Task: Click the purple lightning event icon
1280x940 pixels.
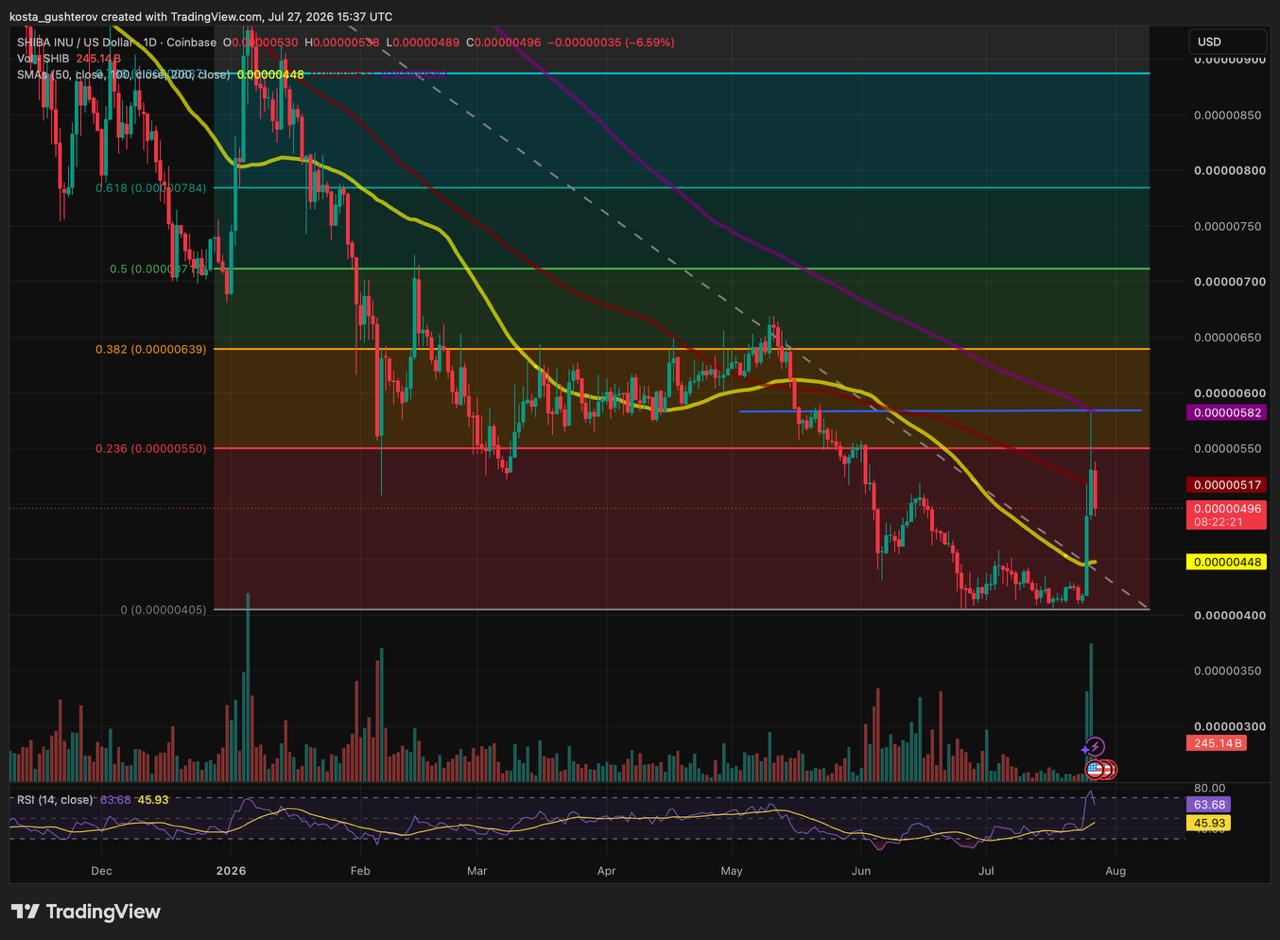Action: coord(1094,746)
